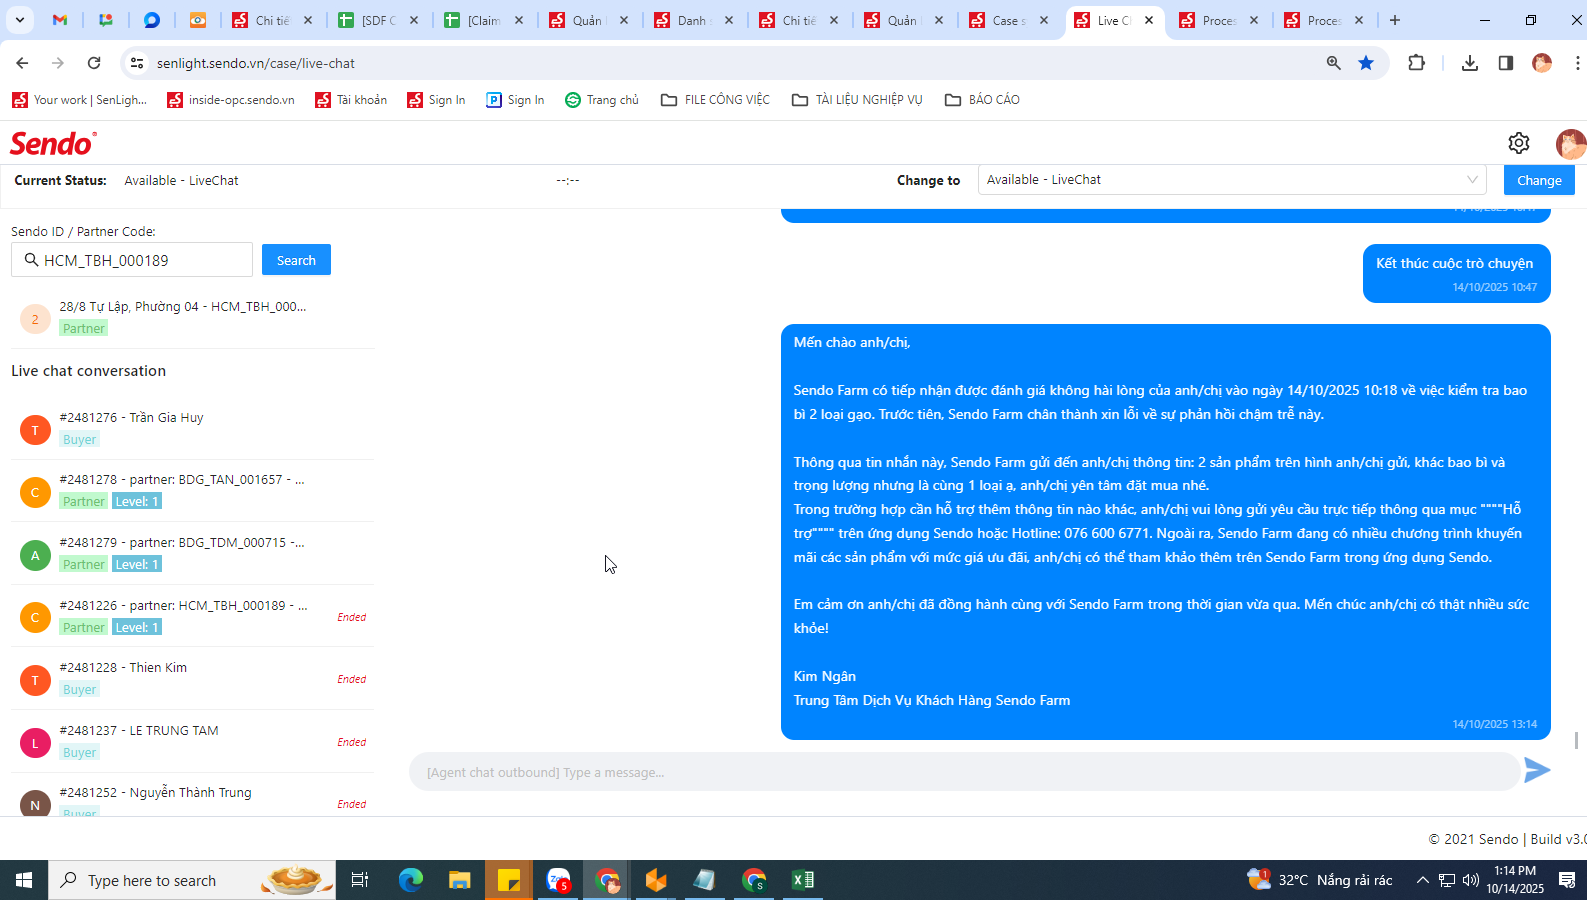
Task: Toggle the browser side panel icon
Action: pos(1505,63)
